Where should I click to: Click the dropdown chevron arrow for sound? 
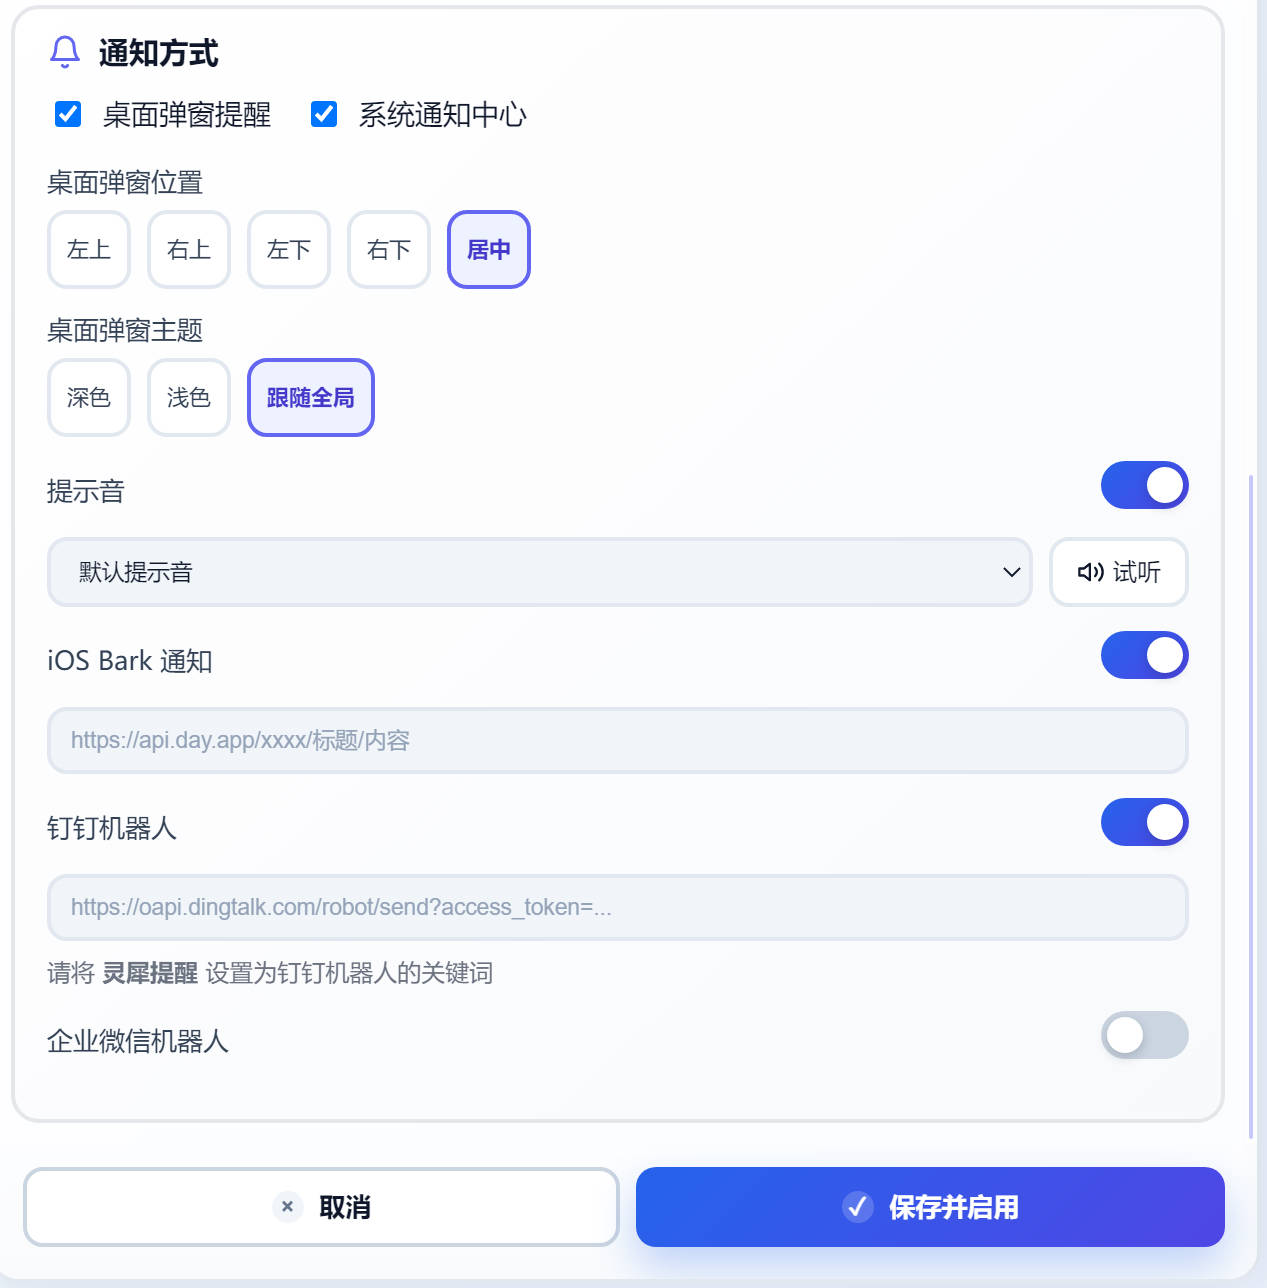coord(1011,572)
